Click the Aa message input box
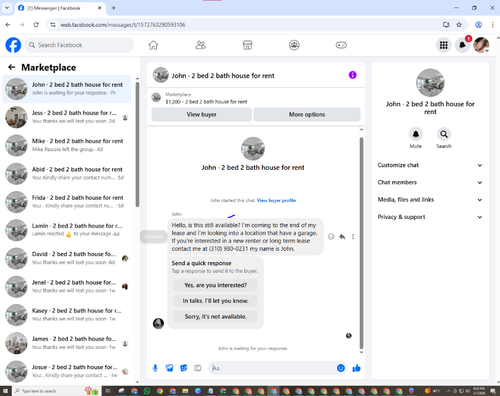Viewport: 500px width, 396px height. pos(273,368)
